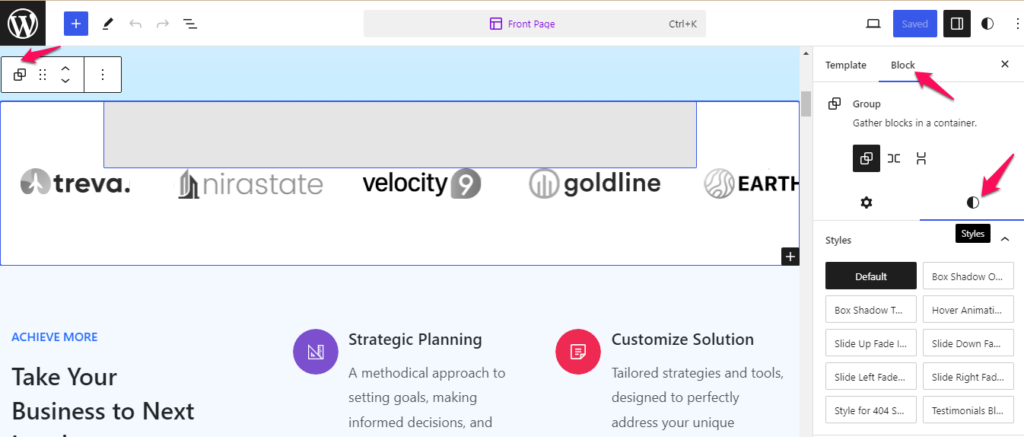Open the Front Page command palette
The width and height of the screenshot is (1024, 437).
pyautogui.click(x=535, y=24)
